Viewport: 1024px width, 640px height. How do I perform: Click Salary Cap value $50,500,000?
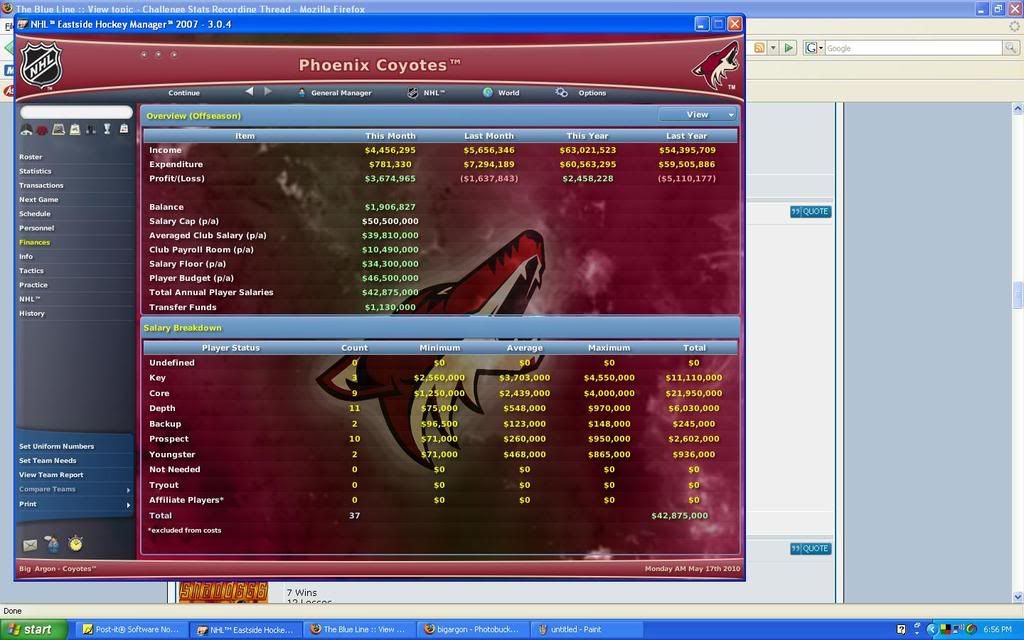click(390, 221)
